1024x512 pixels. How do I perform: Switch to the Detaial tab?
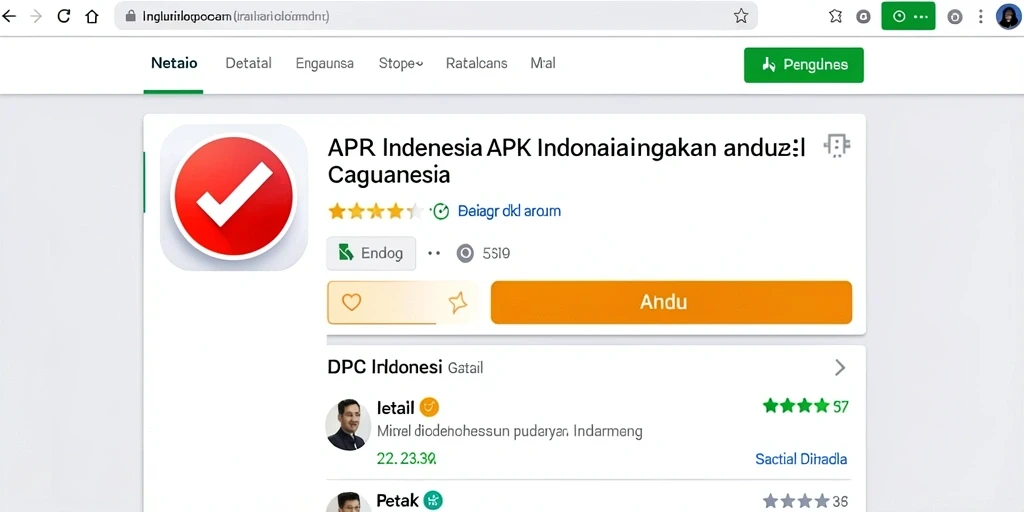tap(248, 63)
